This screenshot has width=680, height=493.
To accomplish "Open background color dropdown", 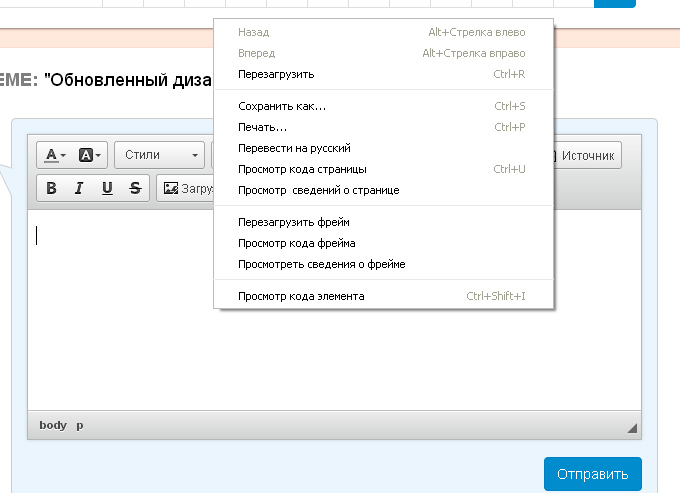I will tap(90, 155).
